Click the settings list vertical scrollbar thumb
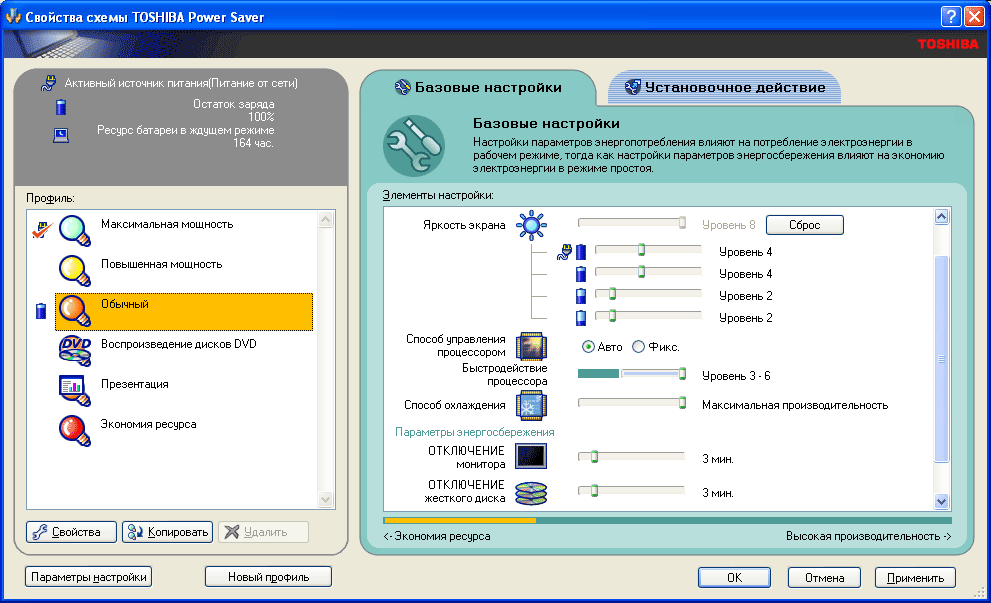 942,359
